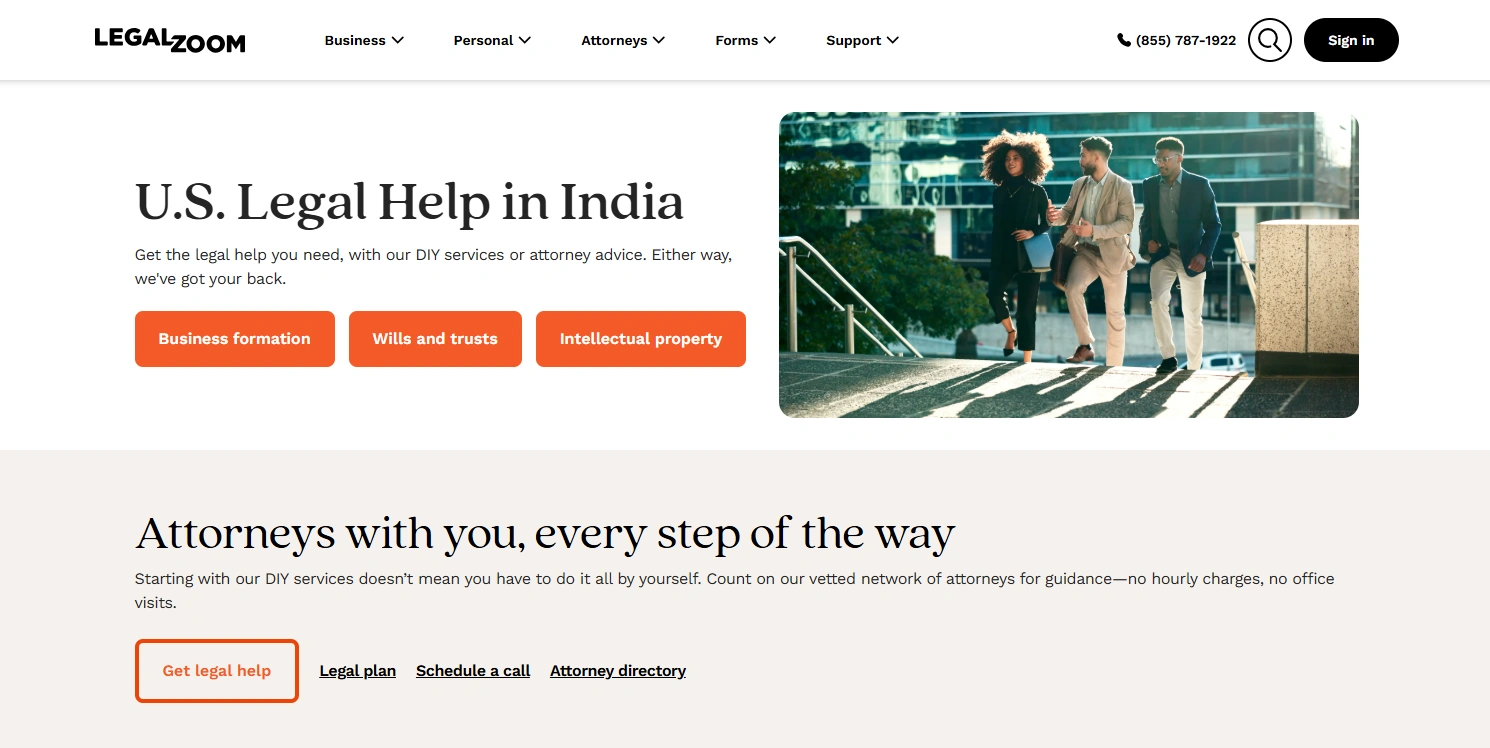Click the Sign in button

click(x=1351, y=40)
